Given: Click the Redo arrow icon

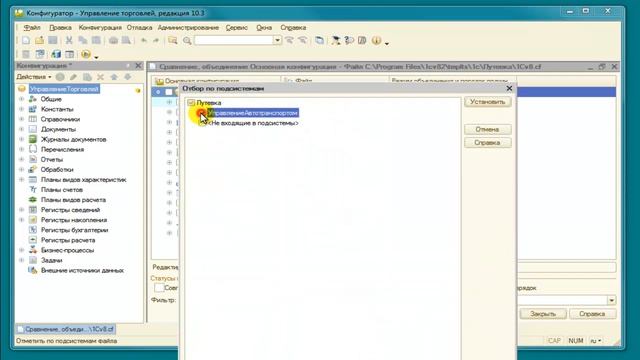Looking at the screenshot, I should coord(156,40).
